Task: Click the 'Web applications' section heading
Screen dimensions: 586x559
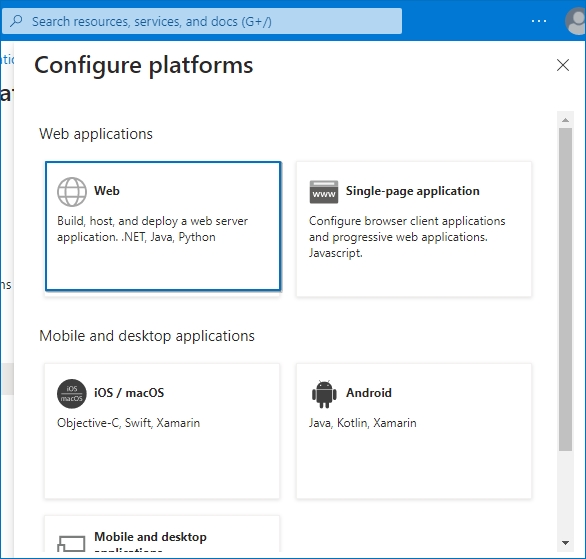Action: pyautogui.click(x=96, y=134)
